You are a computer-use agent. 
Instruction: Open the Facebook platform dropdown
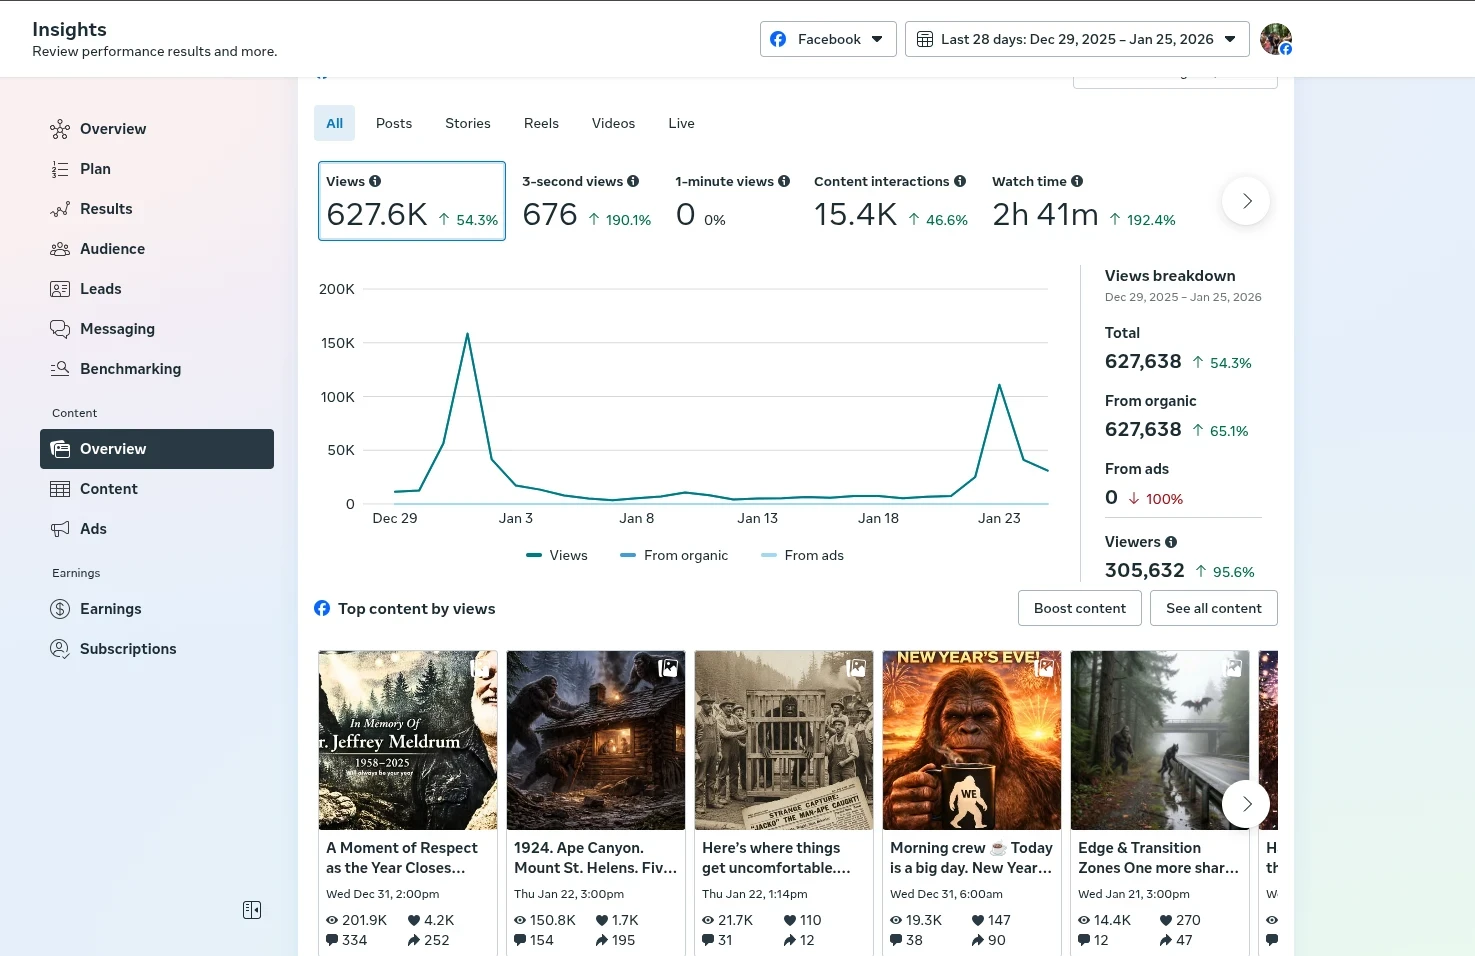pos(828,39)
